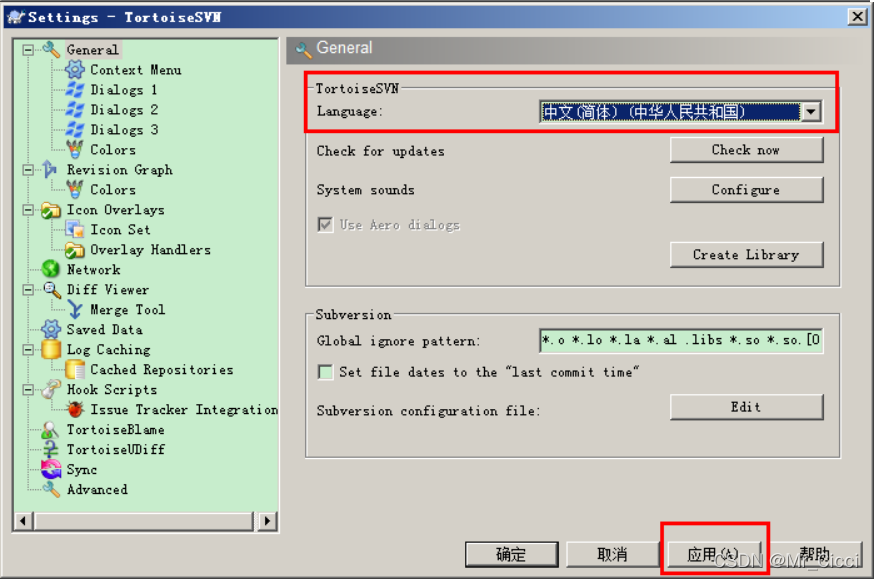This screenshot has width=874, height=580.
Task: Click the Revision Graph branch icon
Action: pyautogui.click(x=51, y=169)
